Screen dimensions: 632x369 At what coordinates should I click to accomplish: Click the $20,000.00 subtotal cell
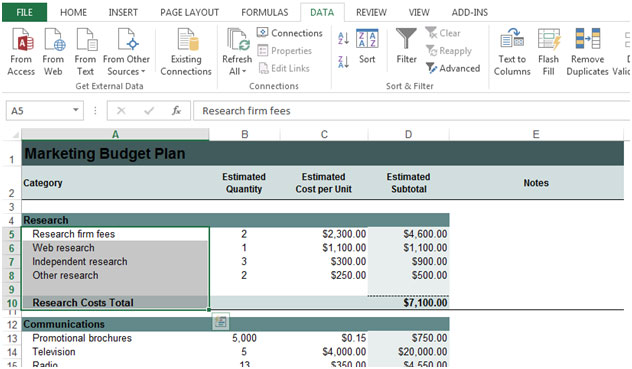coord(408,352)
